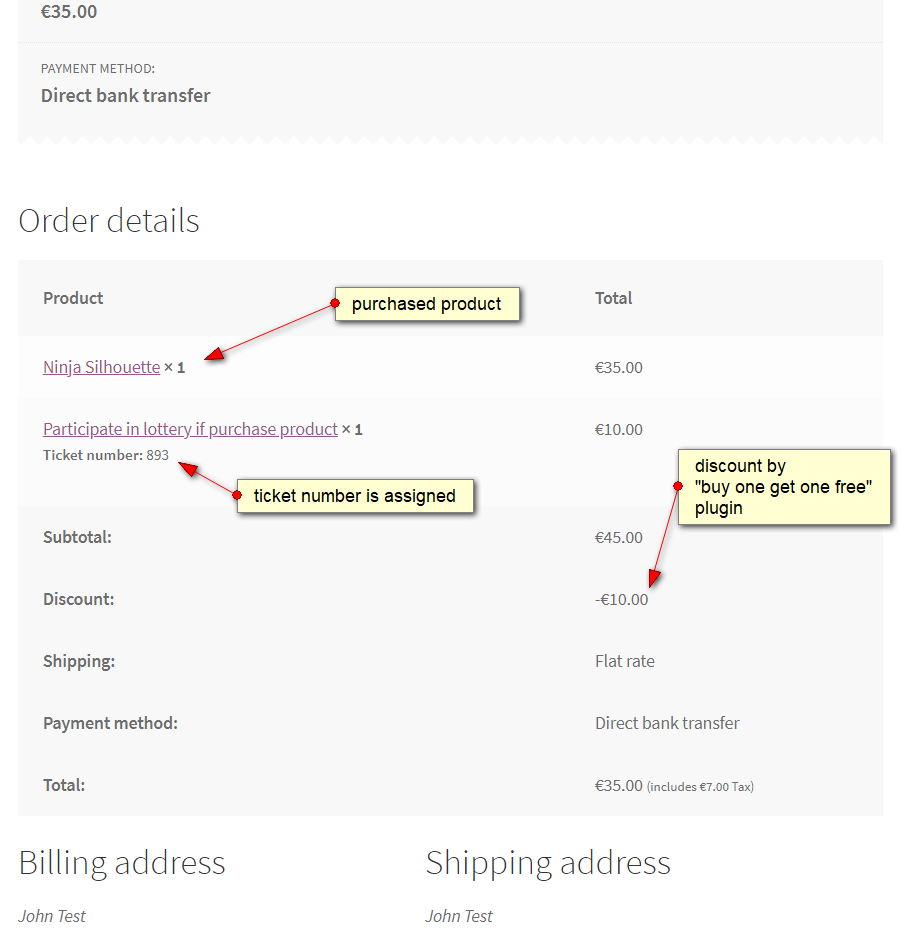Click the Total column header

[x=614, y=298]
